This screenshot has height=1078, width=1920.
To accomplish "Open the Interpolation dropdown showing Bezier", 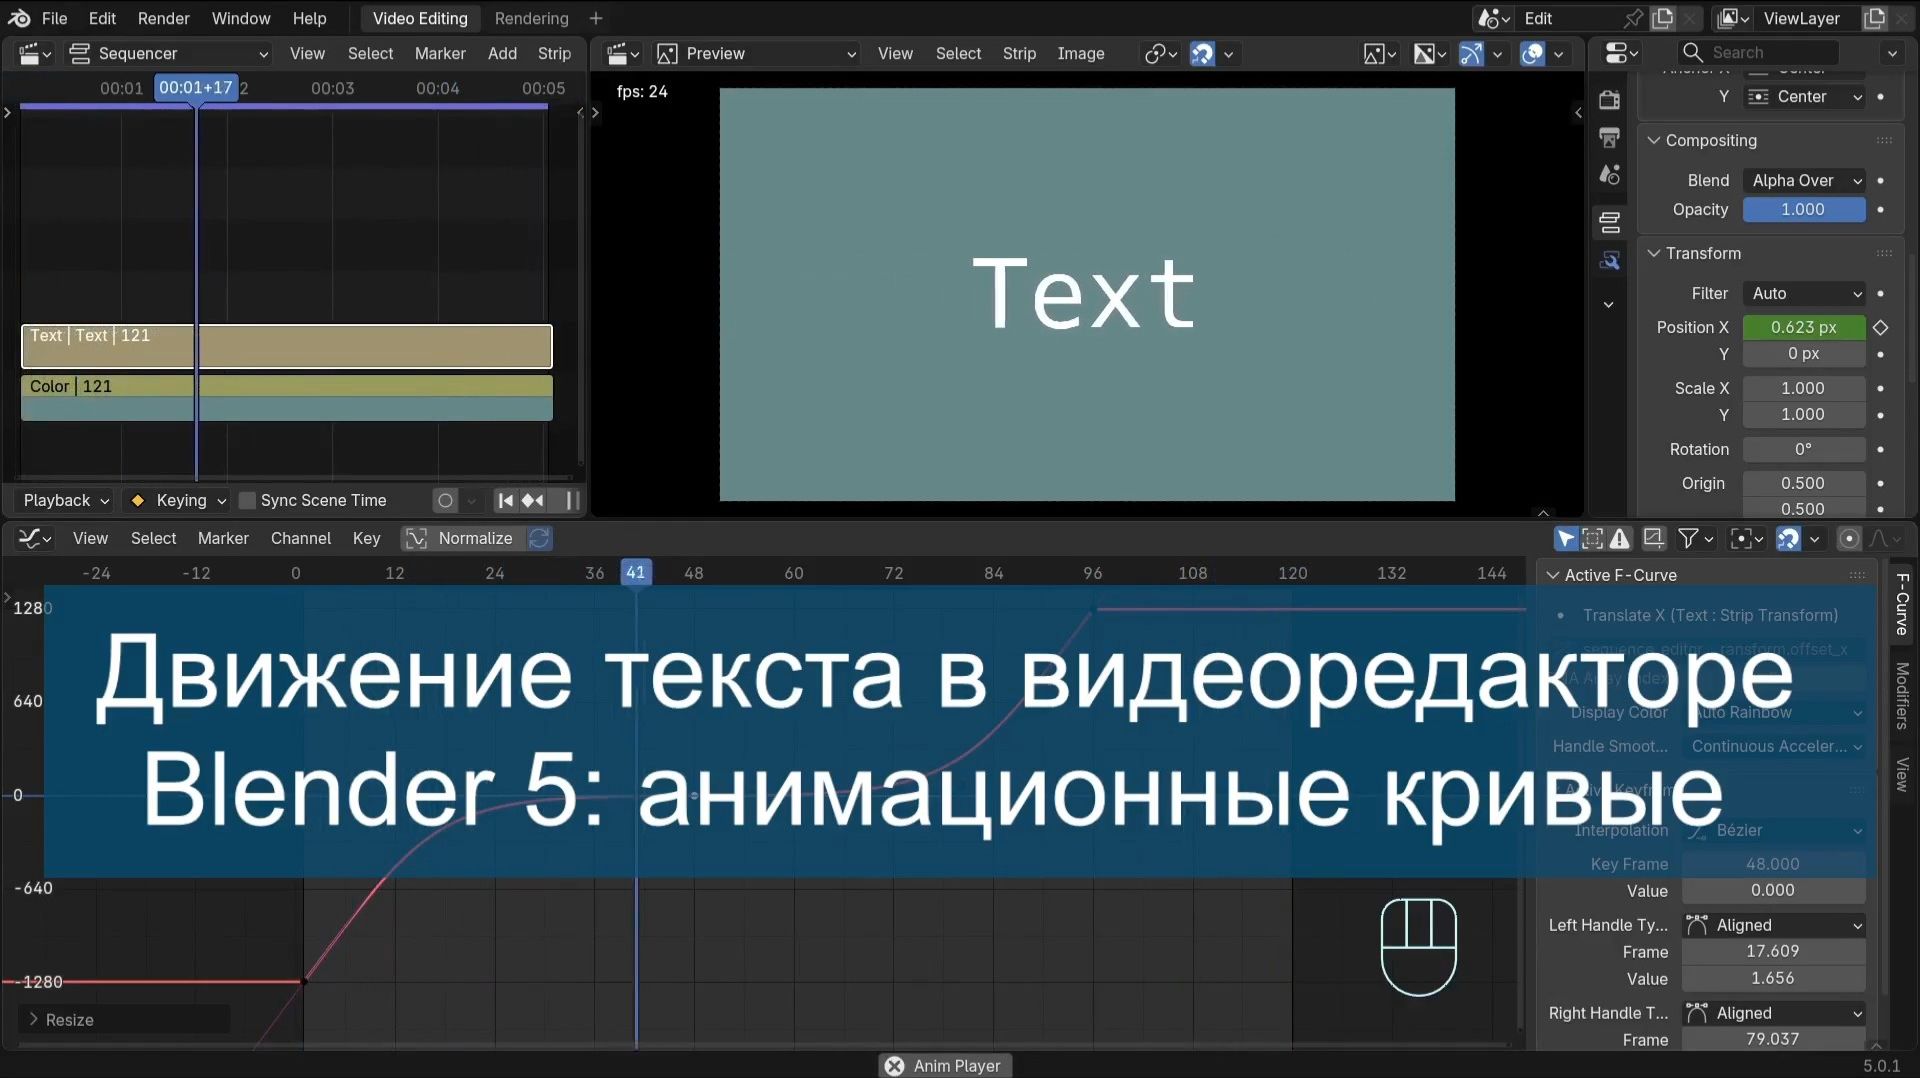I will click(x=1775, y=830).
